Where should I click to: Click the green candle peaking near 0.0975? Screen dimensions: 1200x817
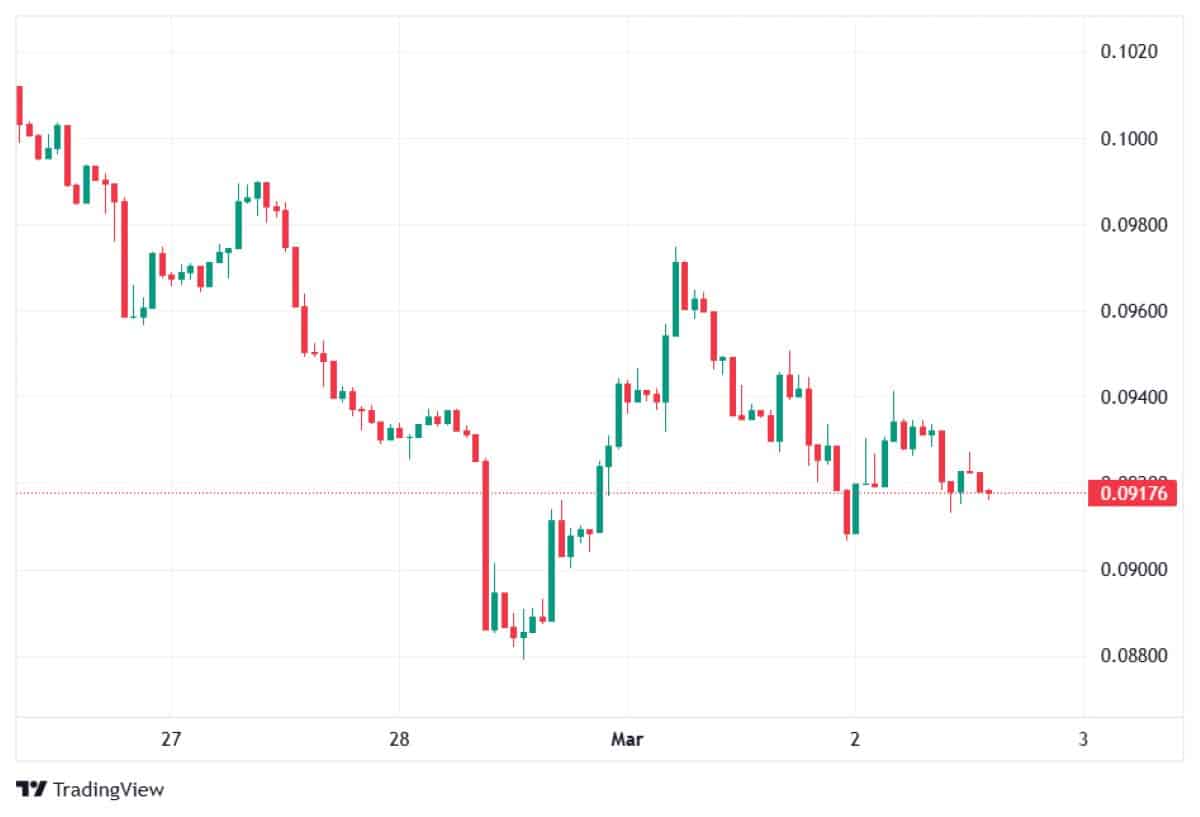675,298
